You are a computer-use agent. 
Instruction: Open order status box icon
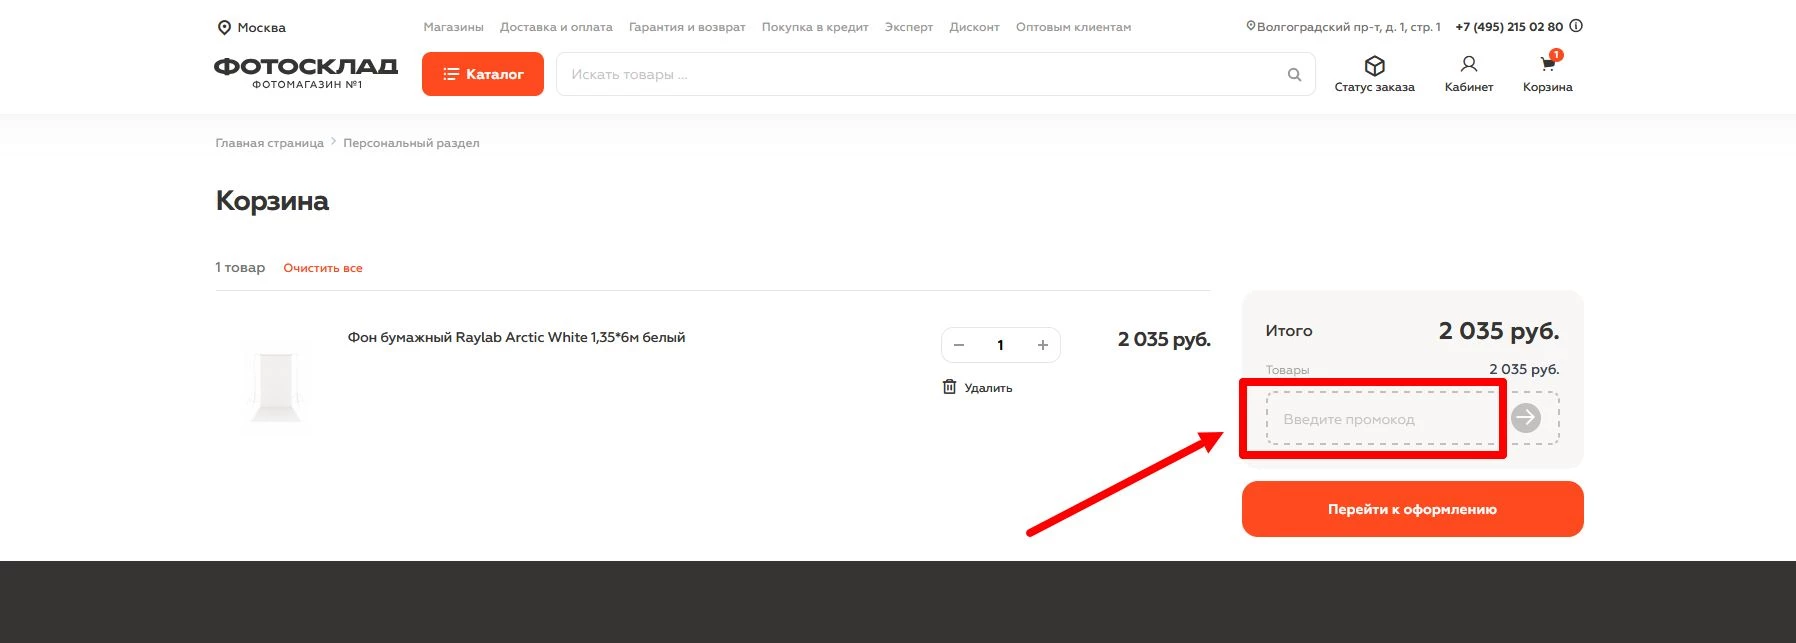pyautogui.click(x=1374, y=66)
